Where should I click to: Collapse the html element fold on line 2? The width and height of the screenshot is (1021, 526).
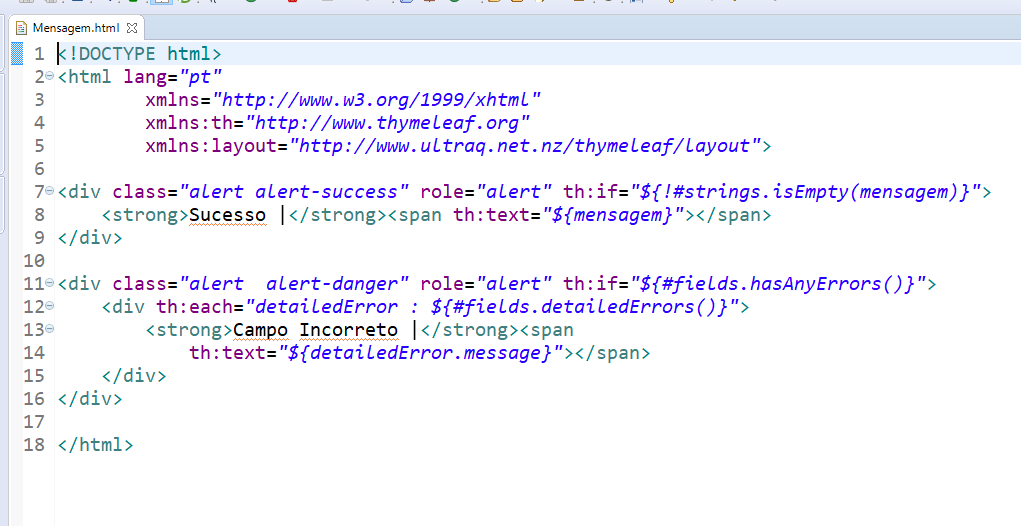point(50,76)
